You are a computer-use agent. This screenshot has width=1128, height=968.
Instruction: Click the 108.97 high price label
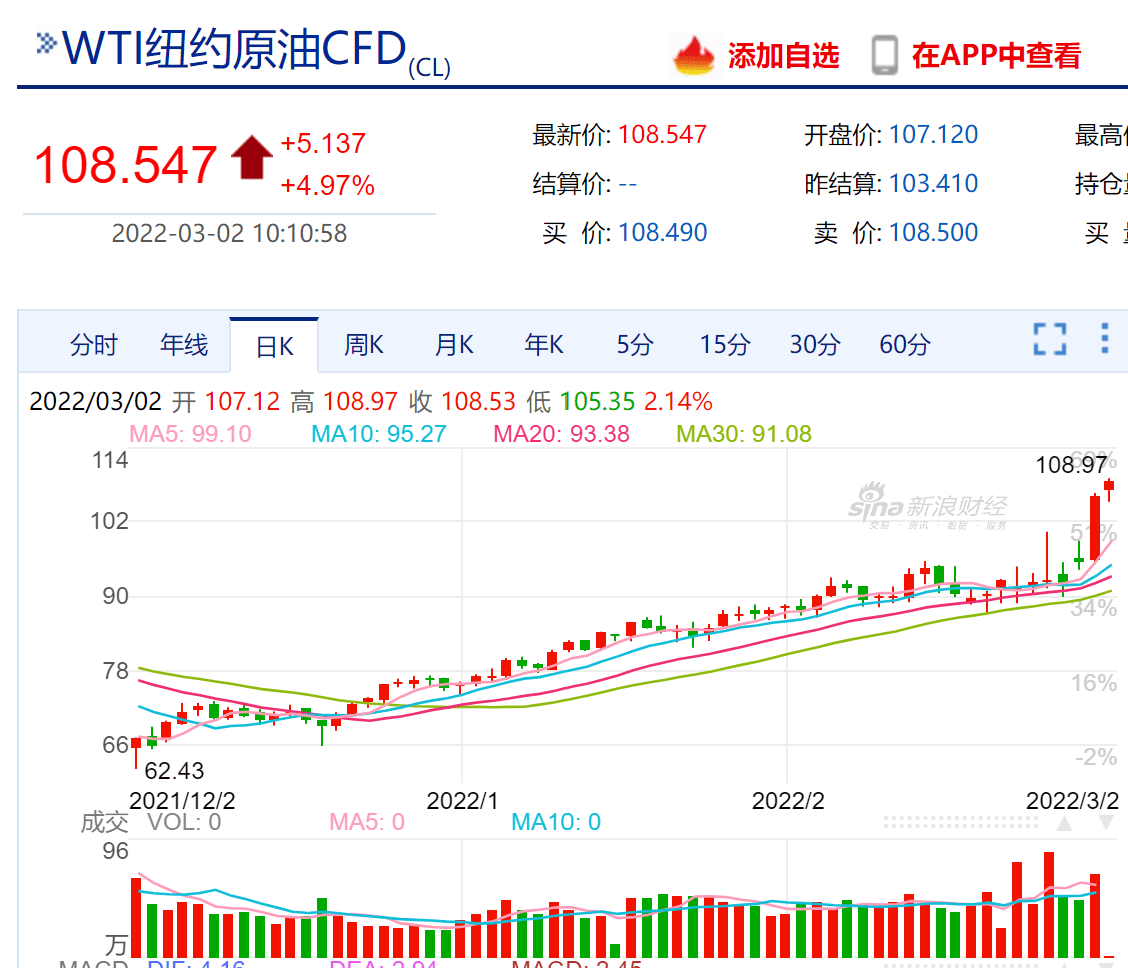(x=1070, y=465)
